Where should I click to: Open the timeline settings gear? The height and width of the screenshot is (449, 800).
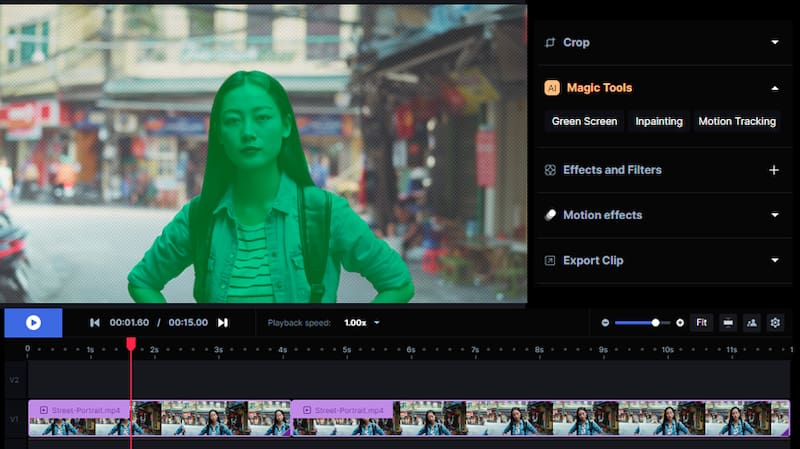click(773, 323)
